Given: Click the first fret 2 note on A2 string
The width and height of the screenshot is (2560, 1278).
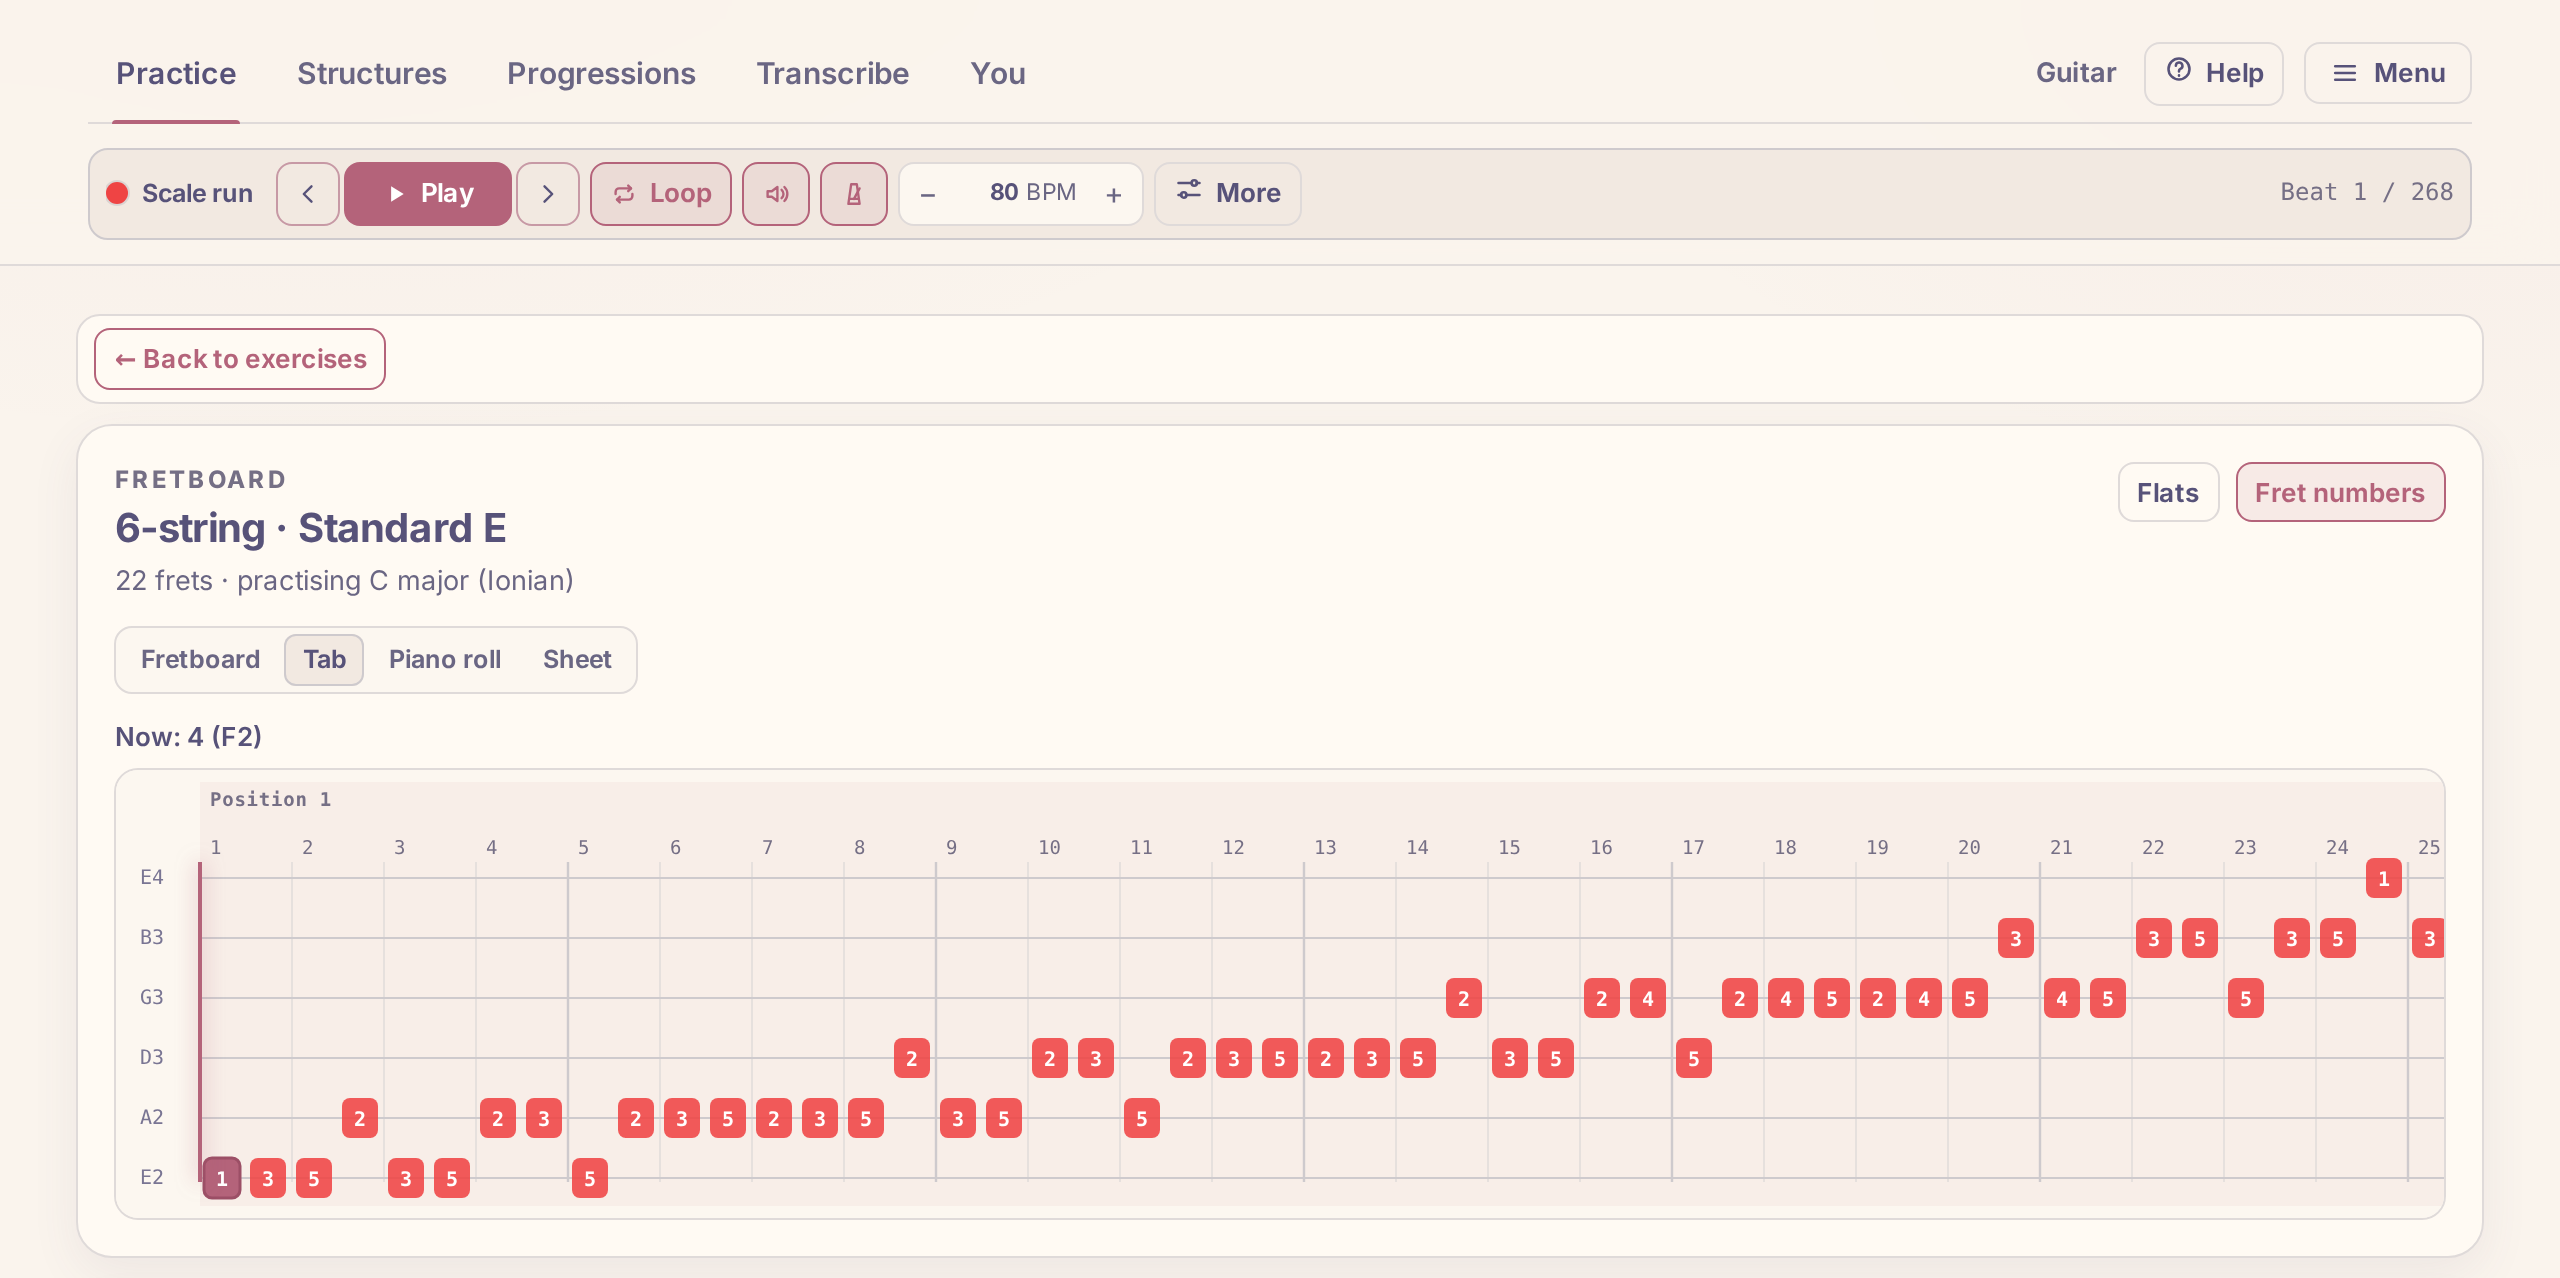Looking at the screenshot, I should click(360, 1118).
